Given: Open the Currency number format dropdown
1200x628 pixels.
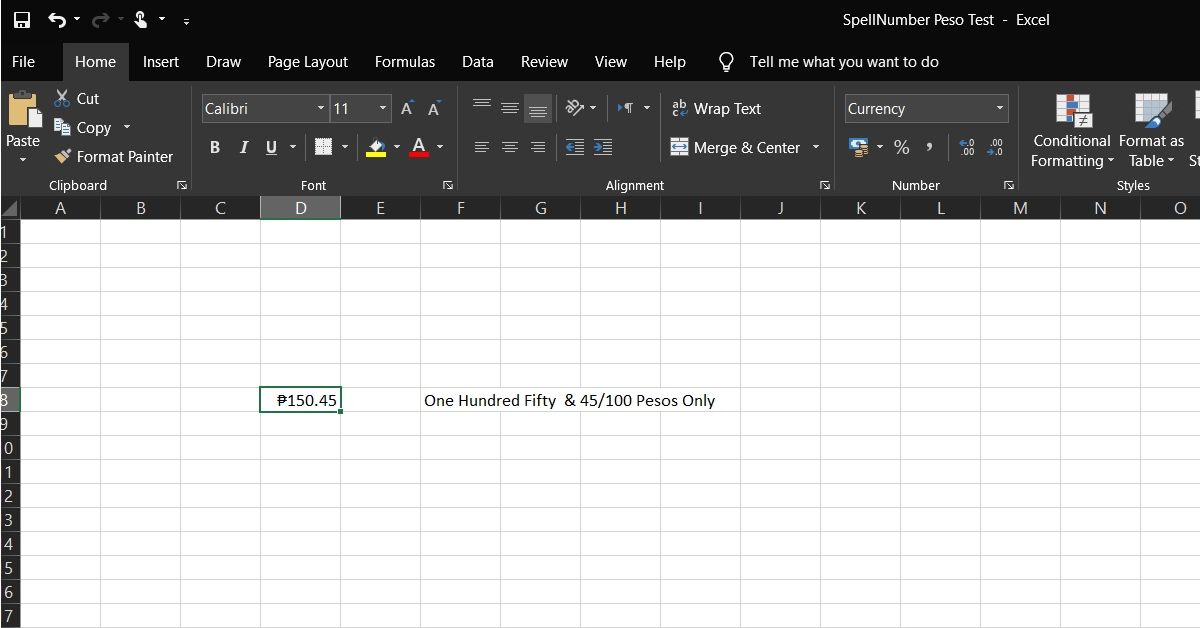Looking at the screenshot, I should click(x=1000, y=108).
